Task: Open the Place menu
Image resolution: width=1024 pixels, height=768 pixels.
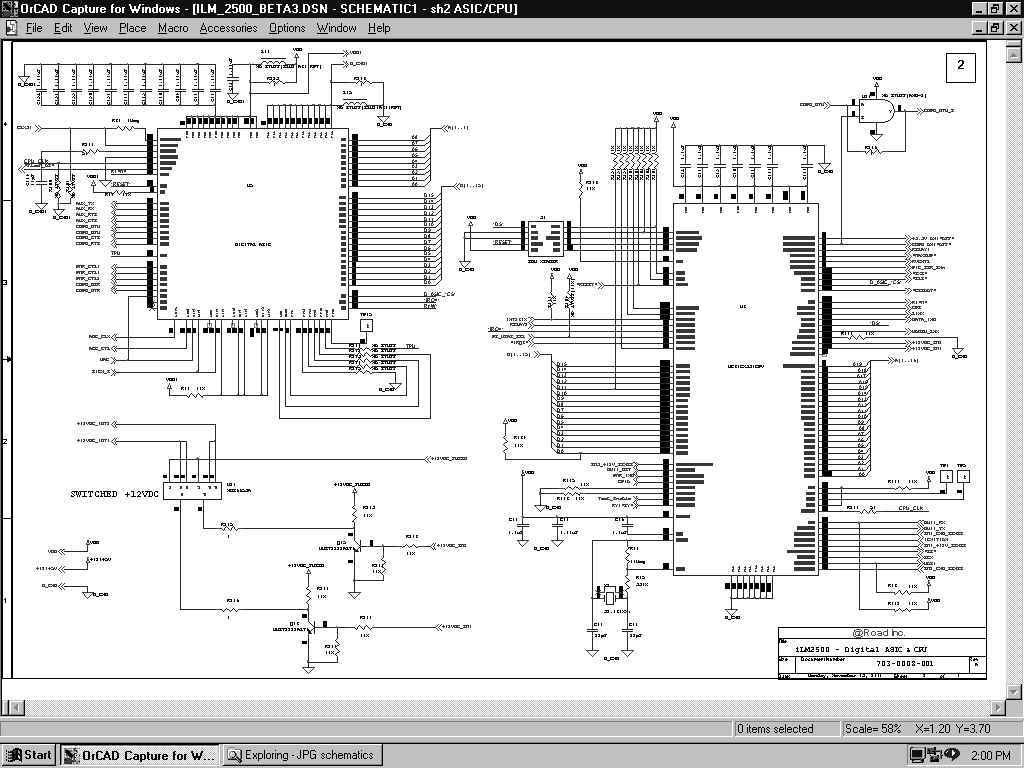Action: [132, 28]
